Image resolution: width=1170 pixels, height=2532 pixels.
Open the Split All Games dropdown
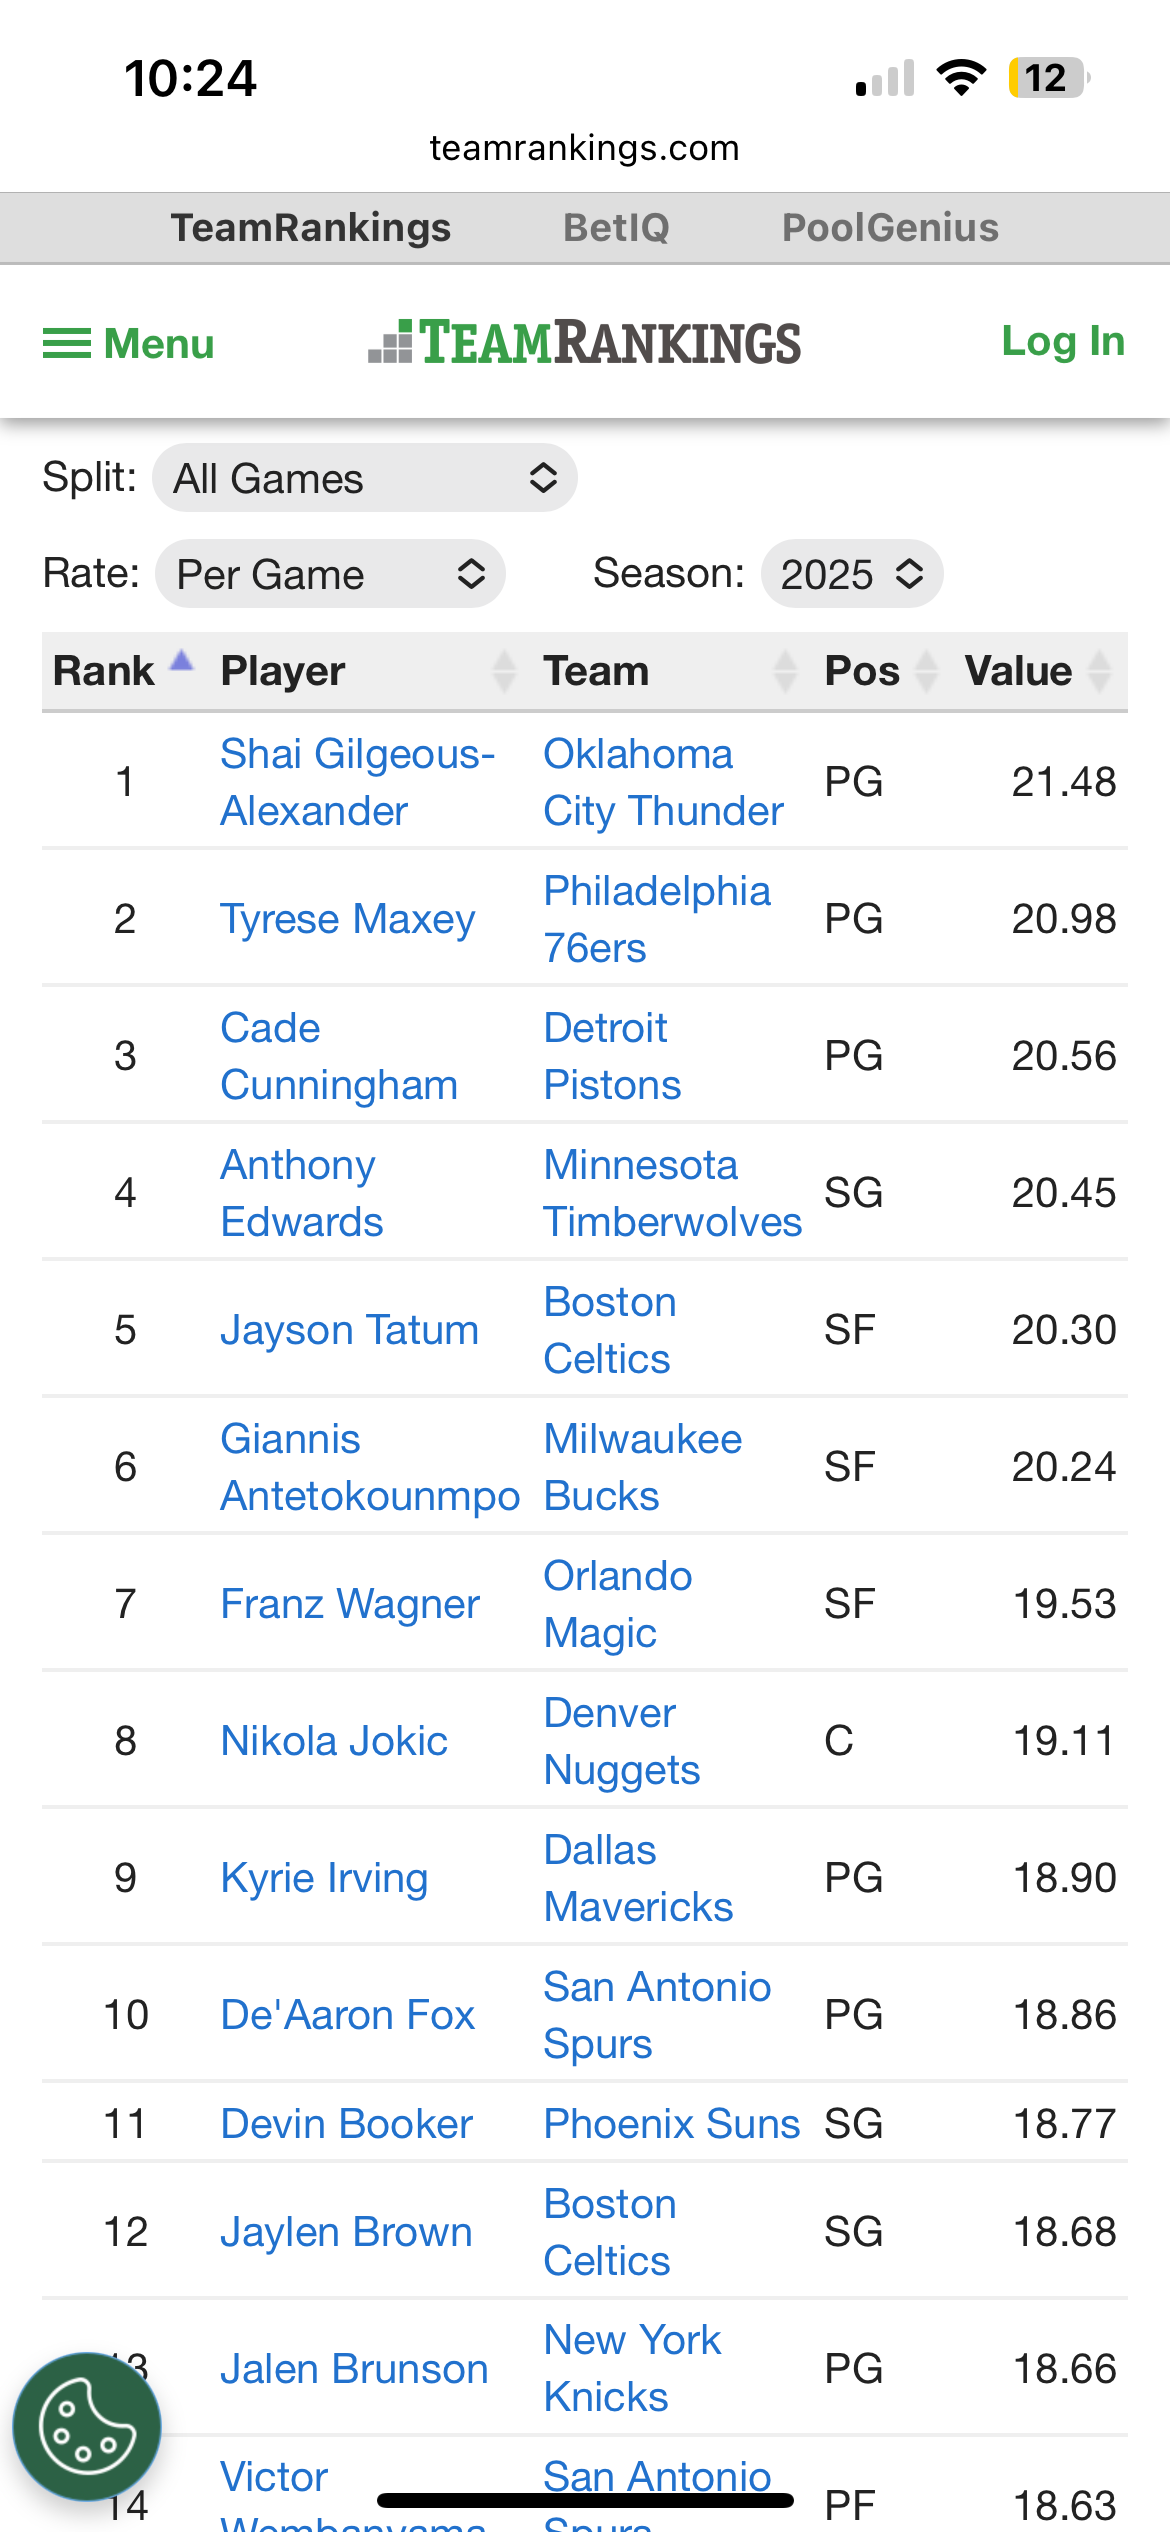tap(365, 478)
